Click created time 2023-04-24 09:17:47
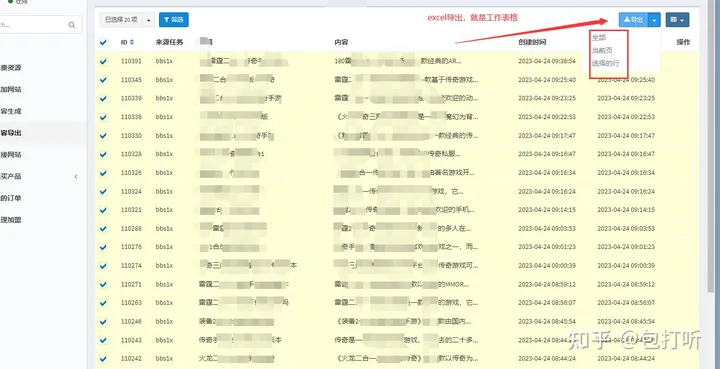 pyautogui.click(x=547, y=135)
